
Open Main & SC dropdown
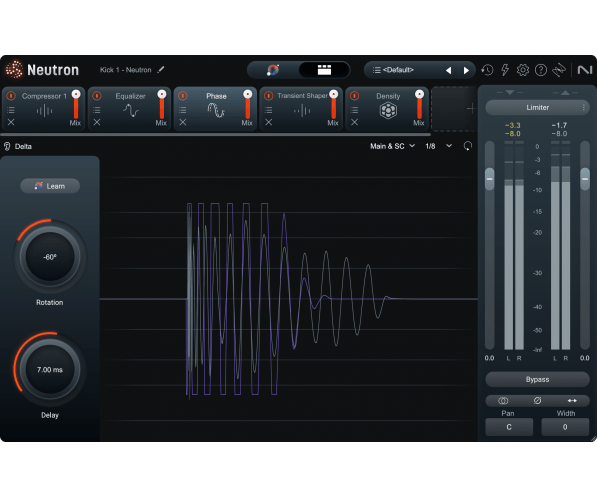[392, 146]
